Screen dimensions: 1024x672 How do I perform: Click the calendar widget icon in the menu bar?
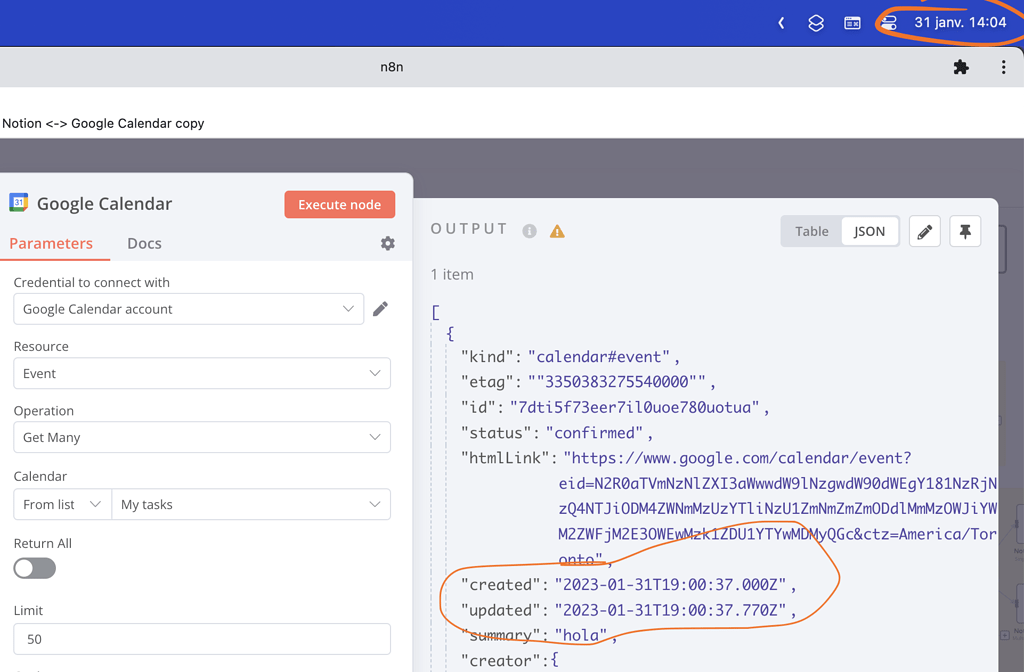852,22
